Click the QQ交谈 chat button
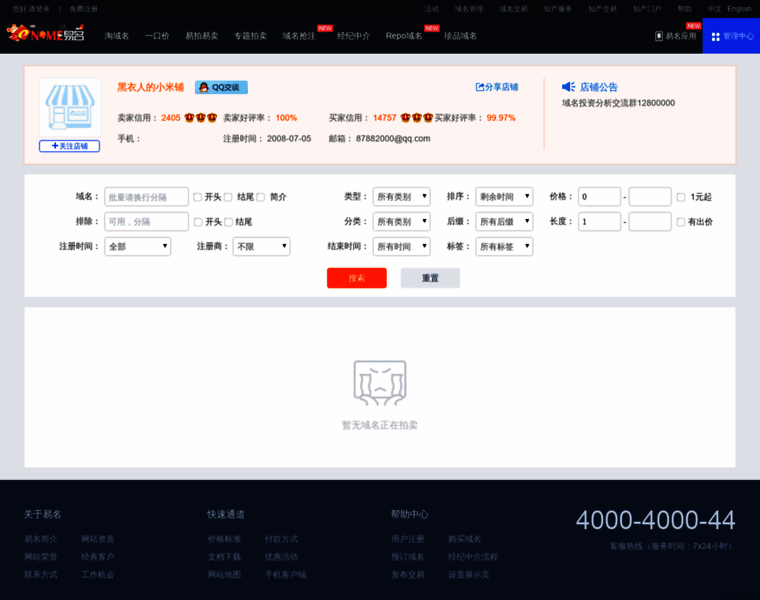The image size is (760, 600). (222, 87)
